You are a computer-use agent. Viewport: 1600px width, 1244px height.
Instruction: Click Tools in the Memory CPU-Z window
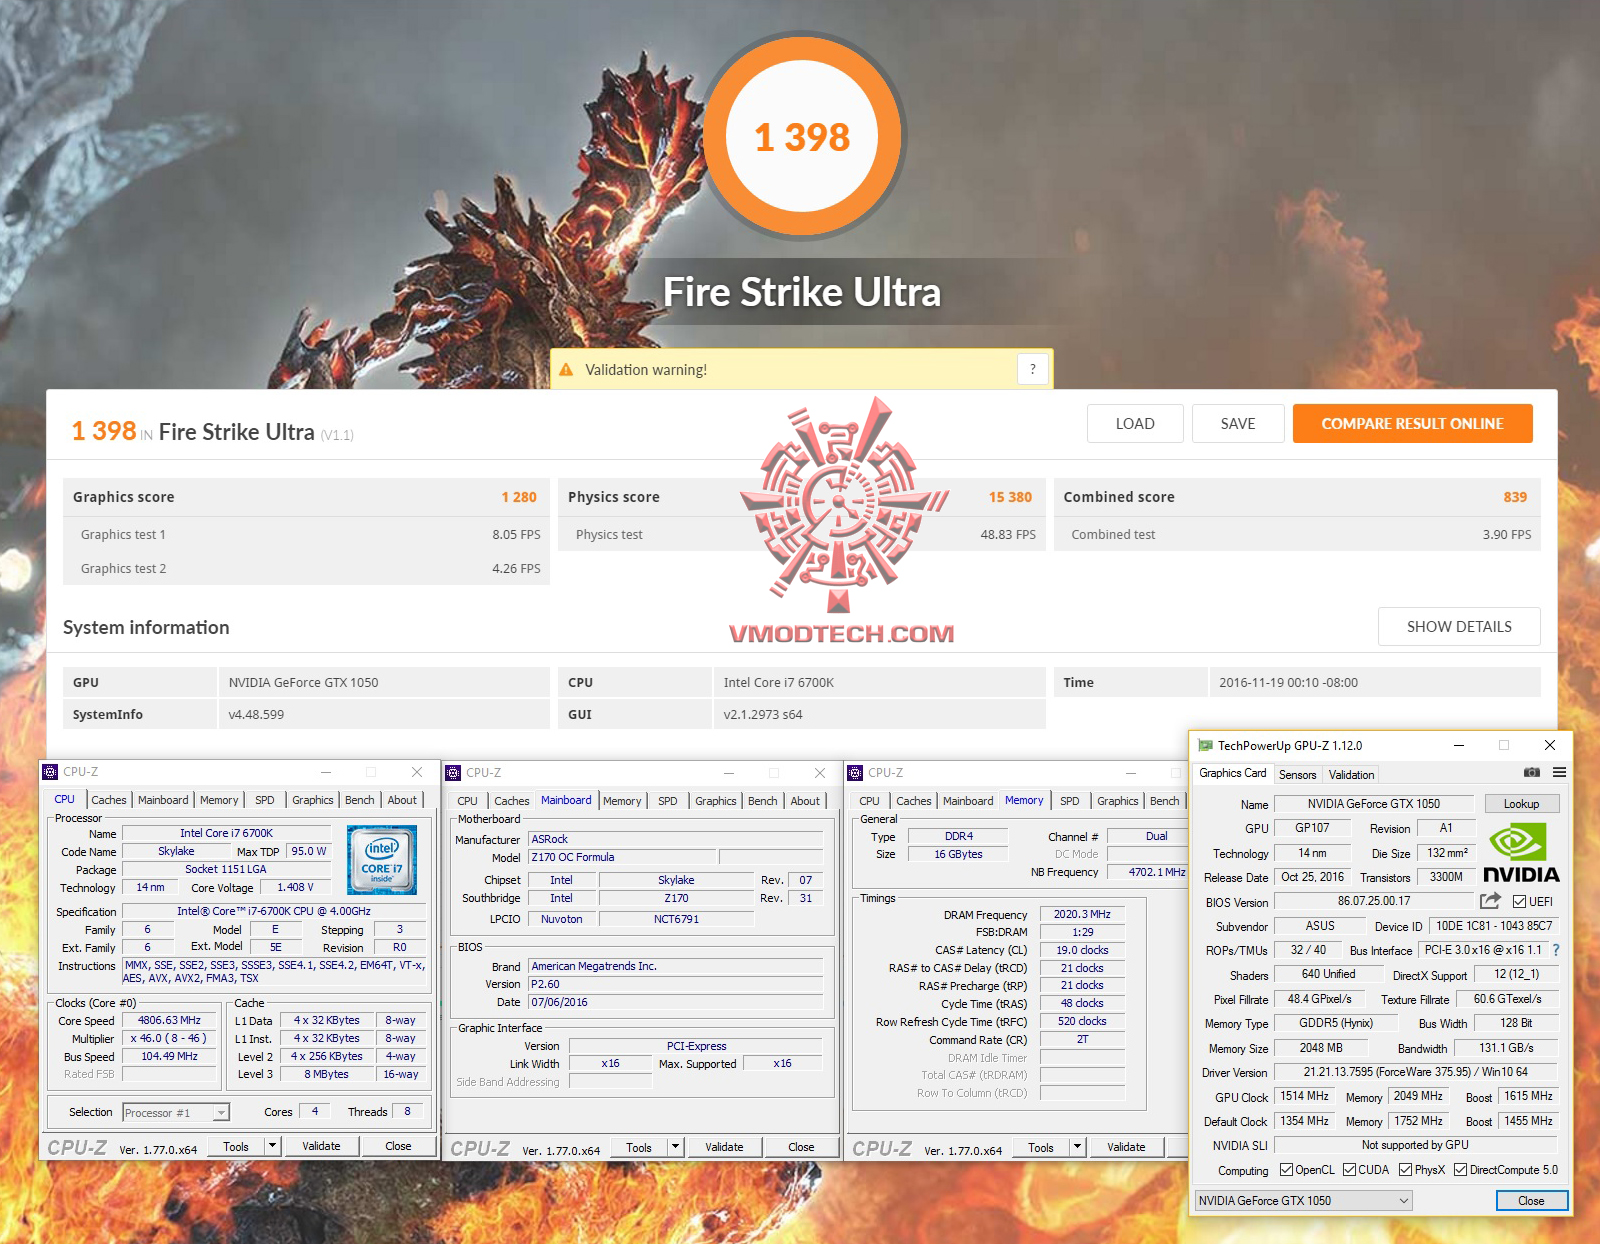click(1041, 1147)
